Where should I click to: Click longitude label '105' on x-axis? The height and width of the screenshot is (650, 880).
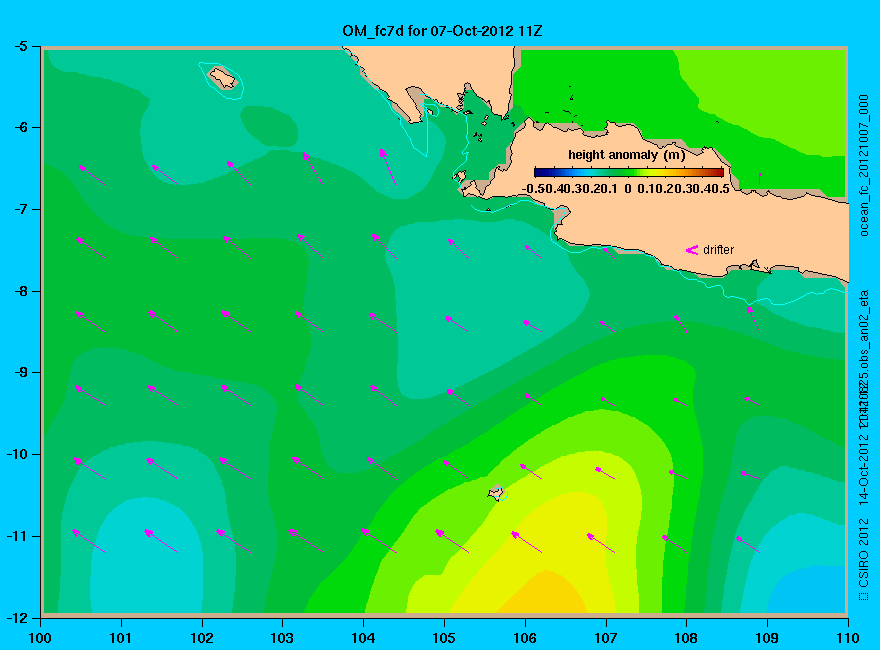tap(444, 638)
